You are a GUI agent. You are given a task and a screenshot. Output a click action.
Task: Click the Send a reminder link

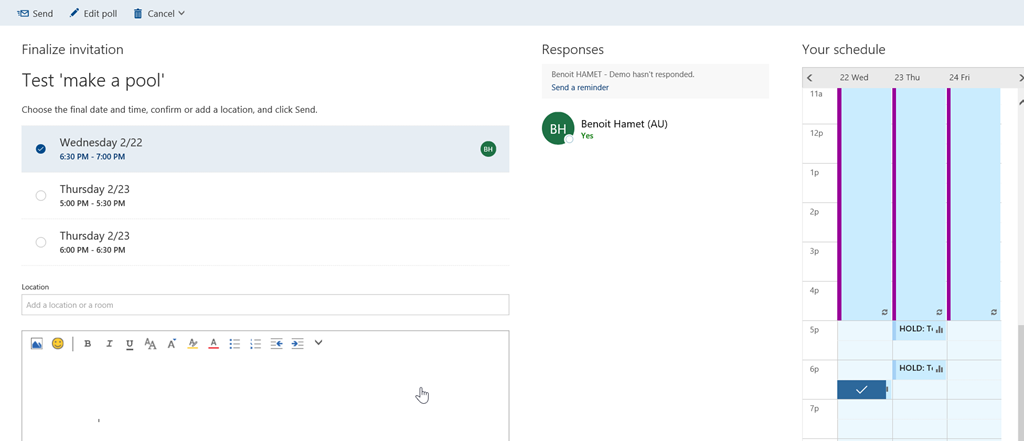coord(580,88)
